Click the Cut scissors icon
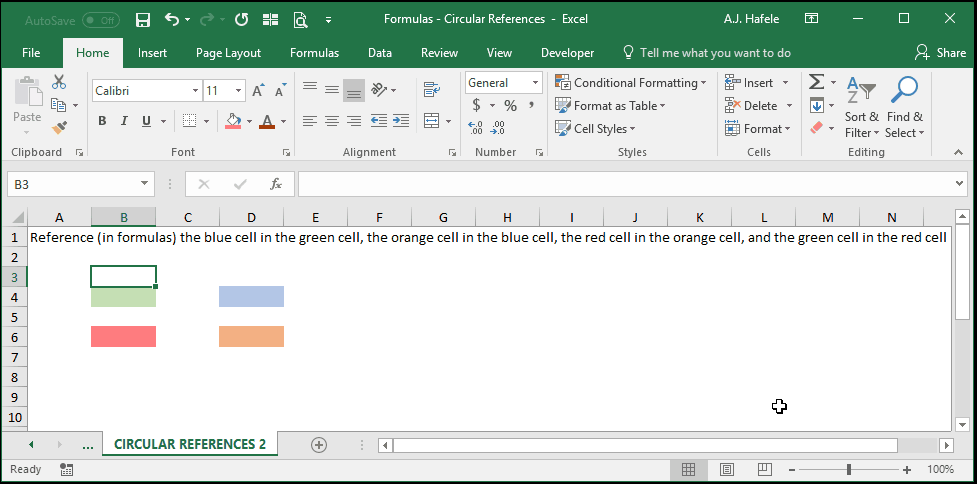Image resolution: width=977 pixels, height=484 pixels. 59,82
